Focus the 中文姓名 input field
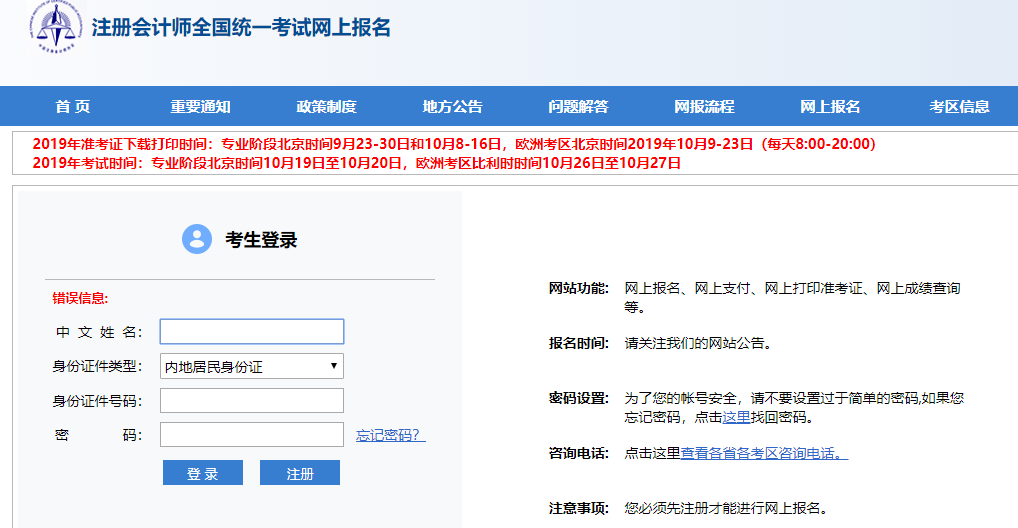This screenshot has height=528, width=1018. [252, 332]
